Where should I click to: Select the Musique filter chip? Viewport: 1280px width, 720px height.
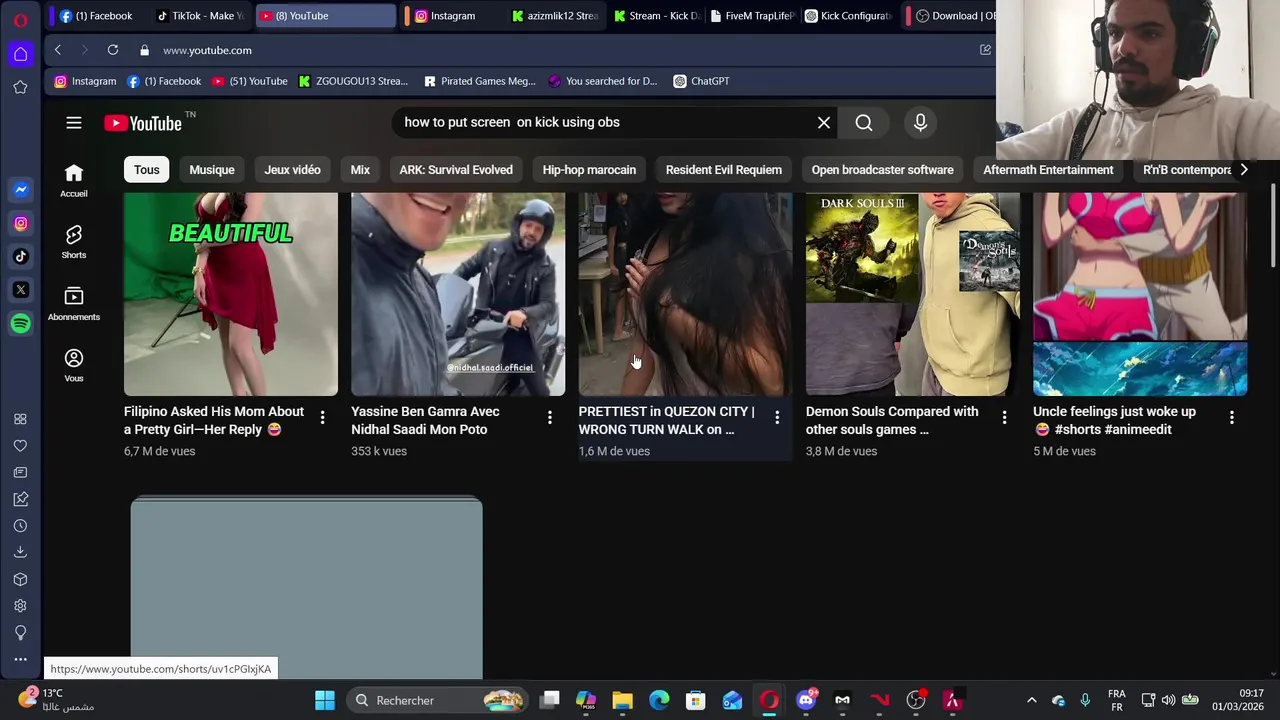(212, 170)
